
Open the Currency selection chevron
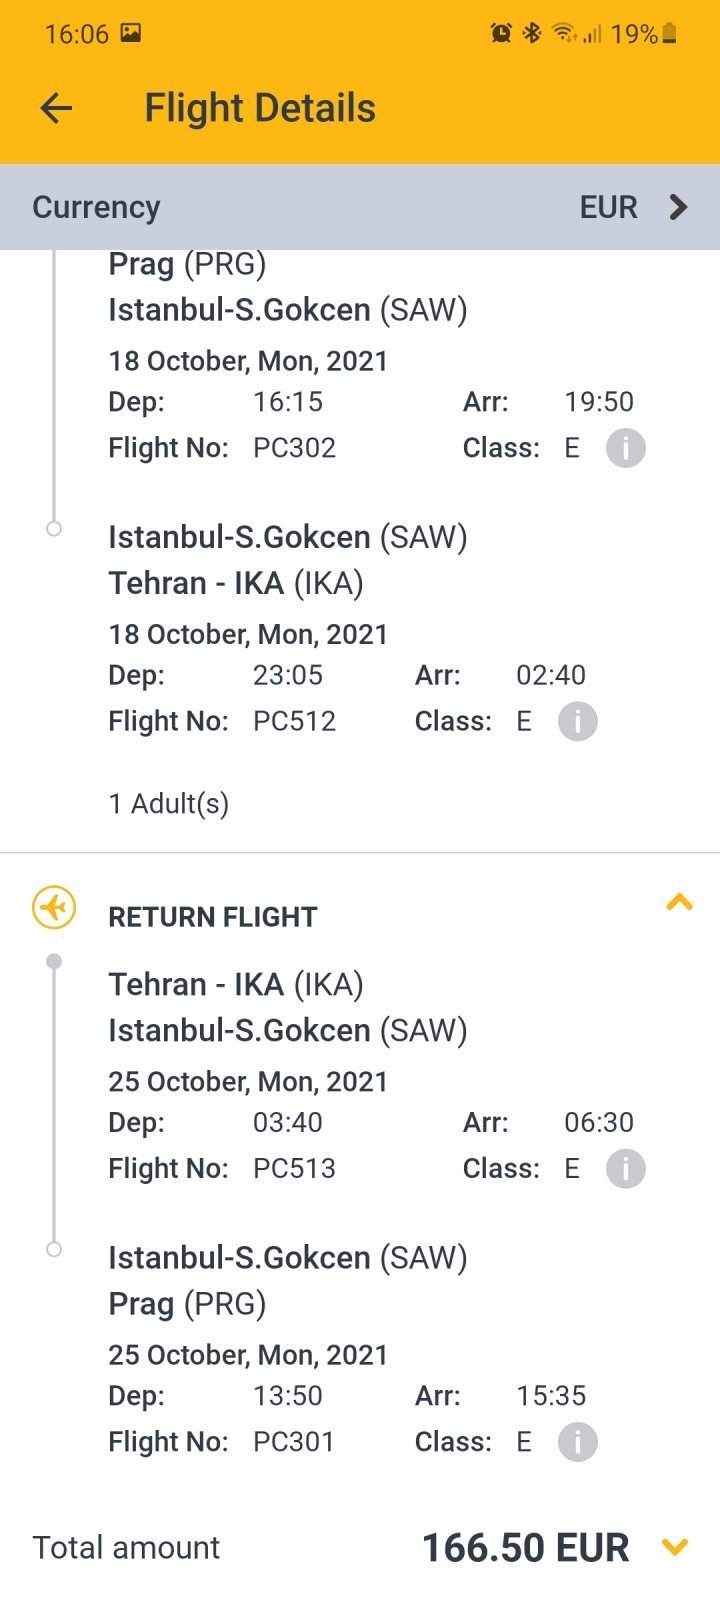tap(678, 207)
